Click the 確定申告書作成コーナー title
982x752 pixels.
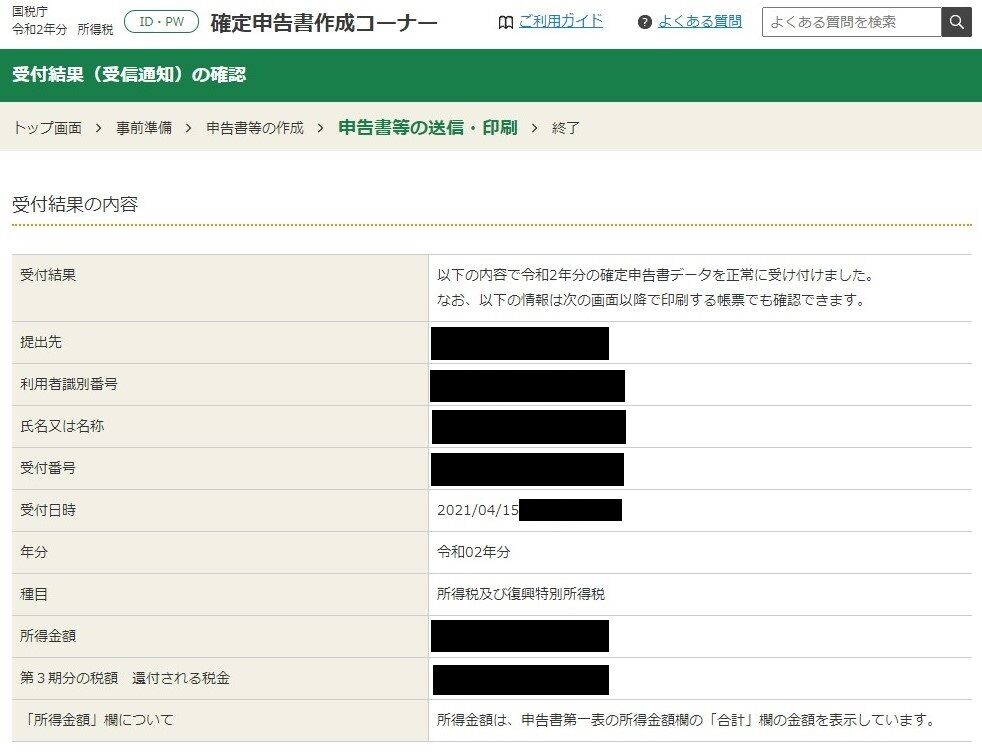pos(324,23)
